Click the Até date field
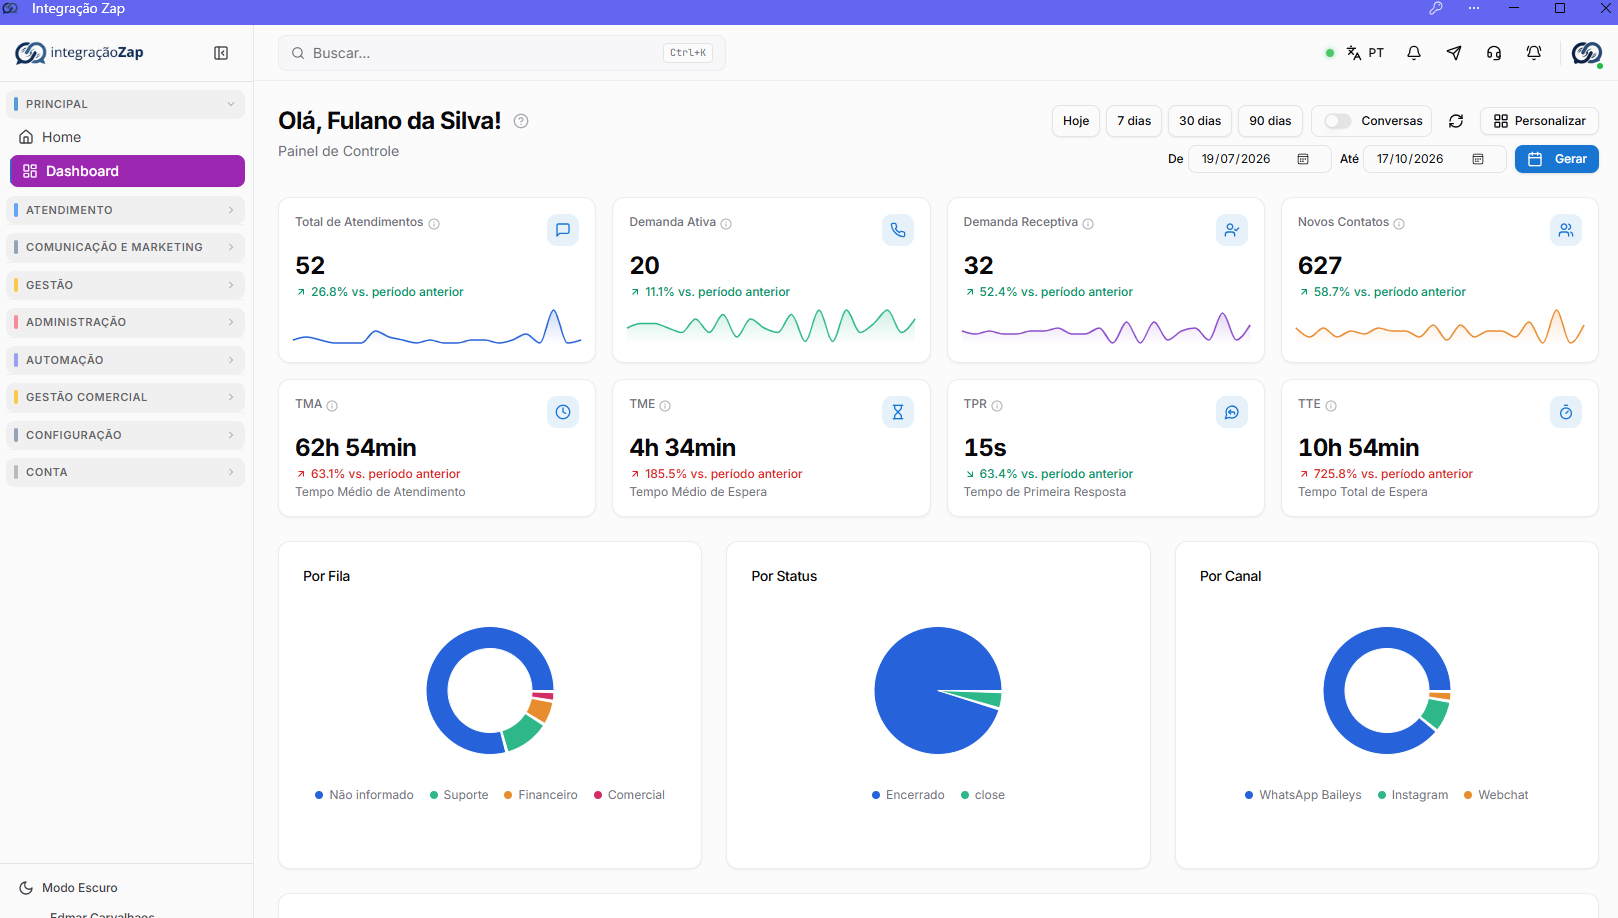Viewport: 1618px width, 918px height. click(1435, 159)
